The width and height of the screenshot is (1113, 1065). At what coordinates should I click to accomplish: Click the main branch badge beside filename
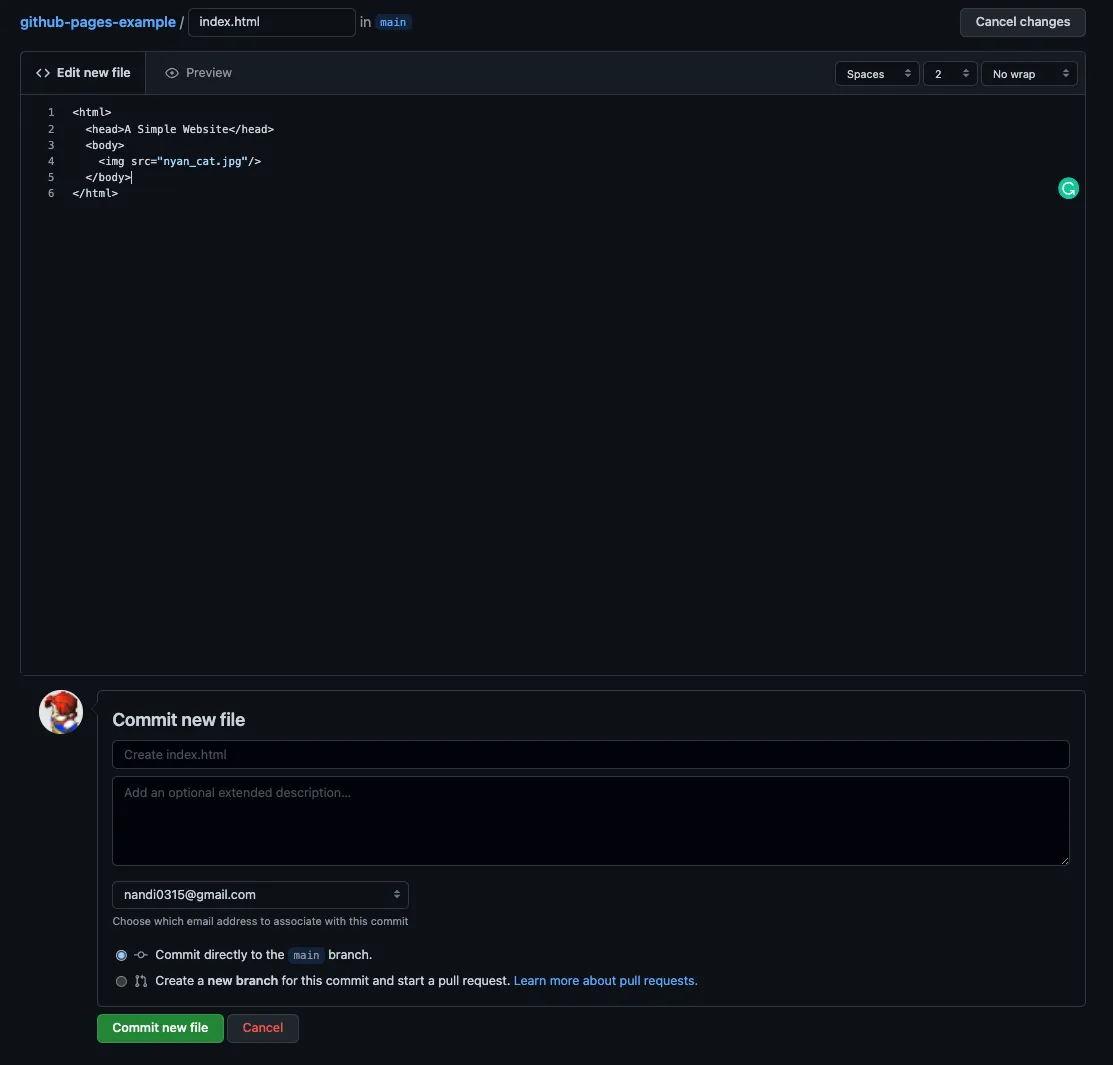392,21
